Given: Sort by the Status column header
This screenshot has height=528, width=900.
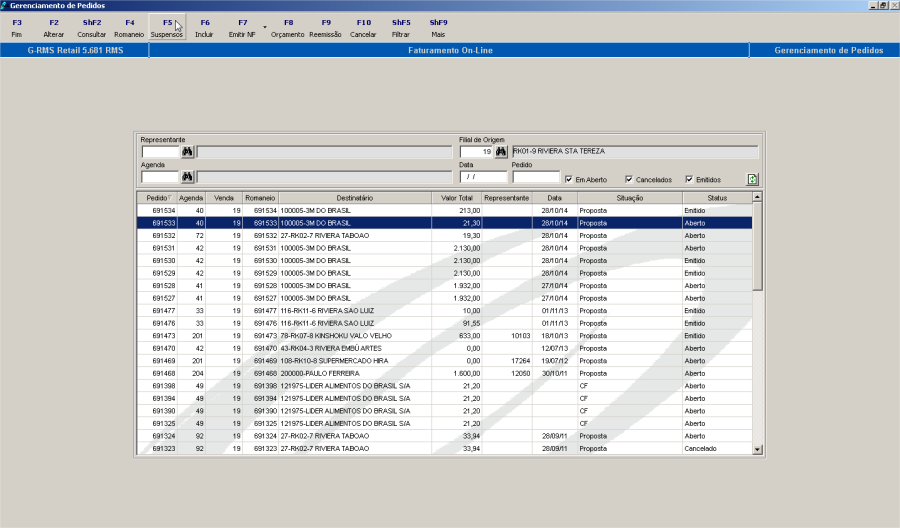Looking at the screenshot, I should (x=717, y=198).
